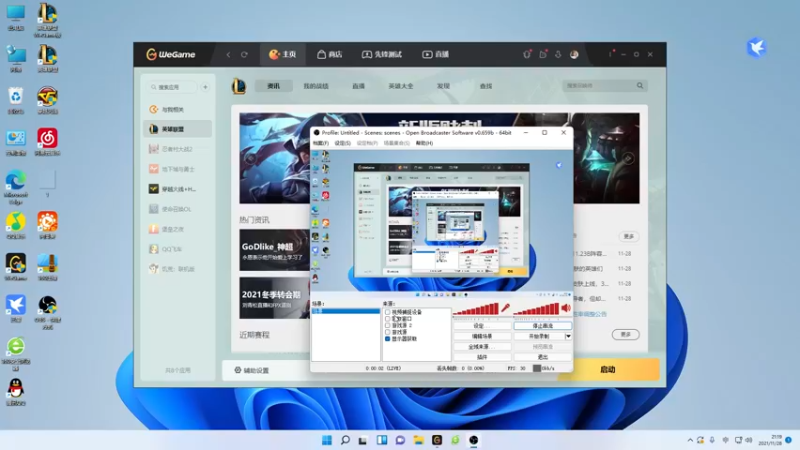Open the download icon in WeGame header
Viewport: 800px width, 450px height.
558,54
